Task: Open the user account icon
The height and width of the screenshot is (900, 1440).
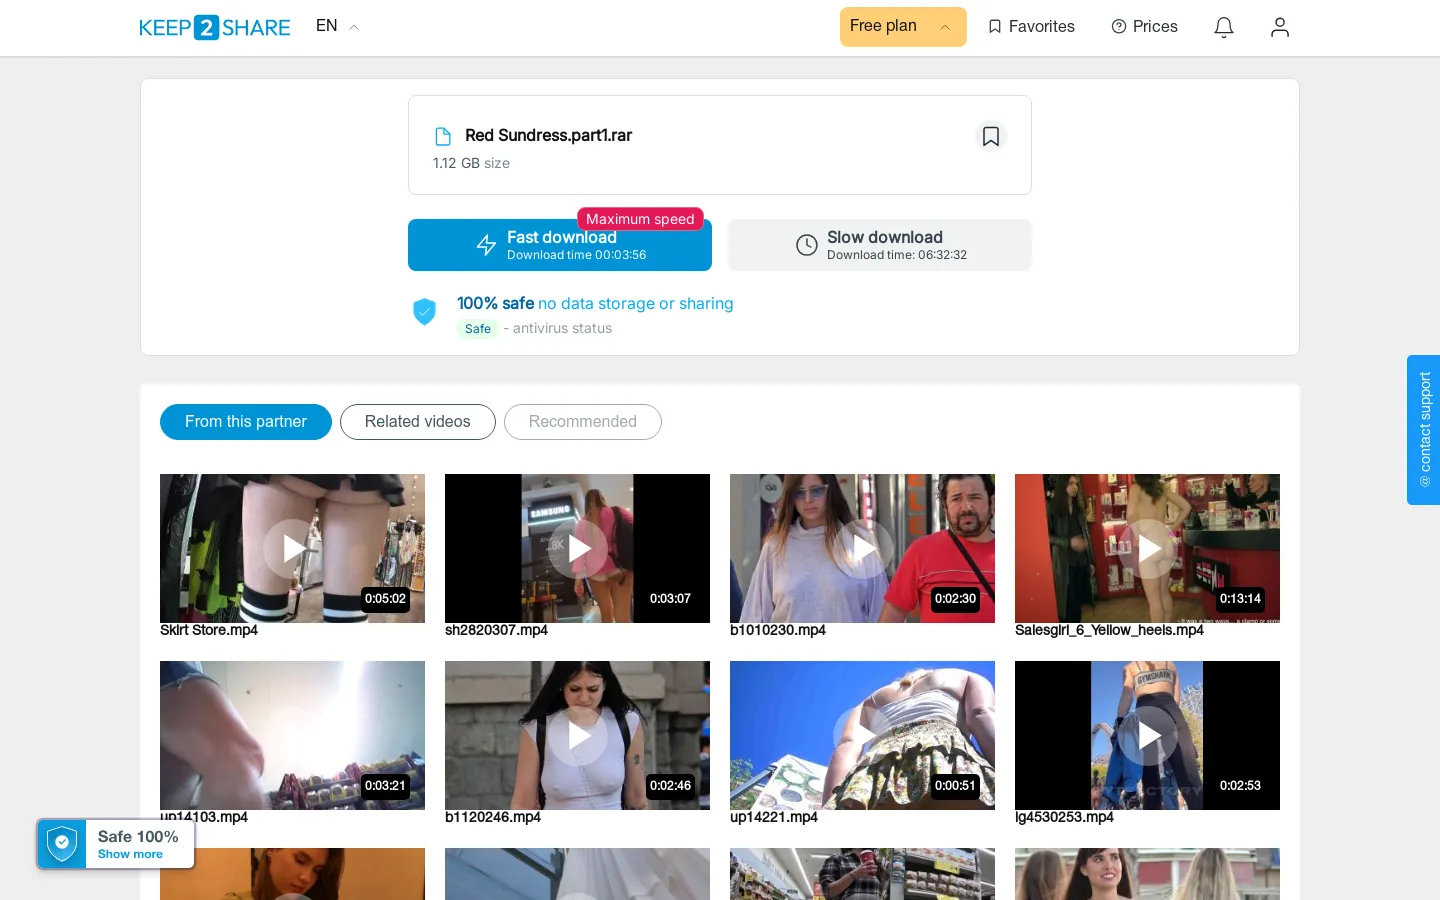Action: pyautogui.click(x=1280, y=27)
